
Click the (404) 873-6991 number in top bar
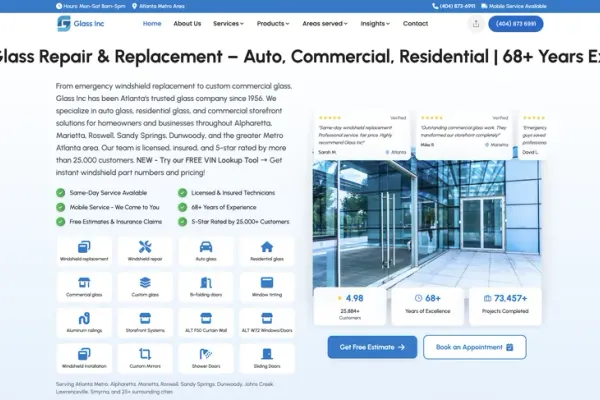tap(457, 6)
